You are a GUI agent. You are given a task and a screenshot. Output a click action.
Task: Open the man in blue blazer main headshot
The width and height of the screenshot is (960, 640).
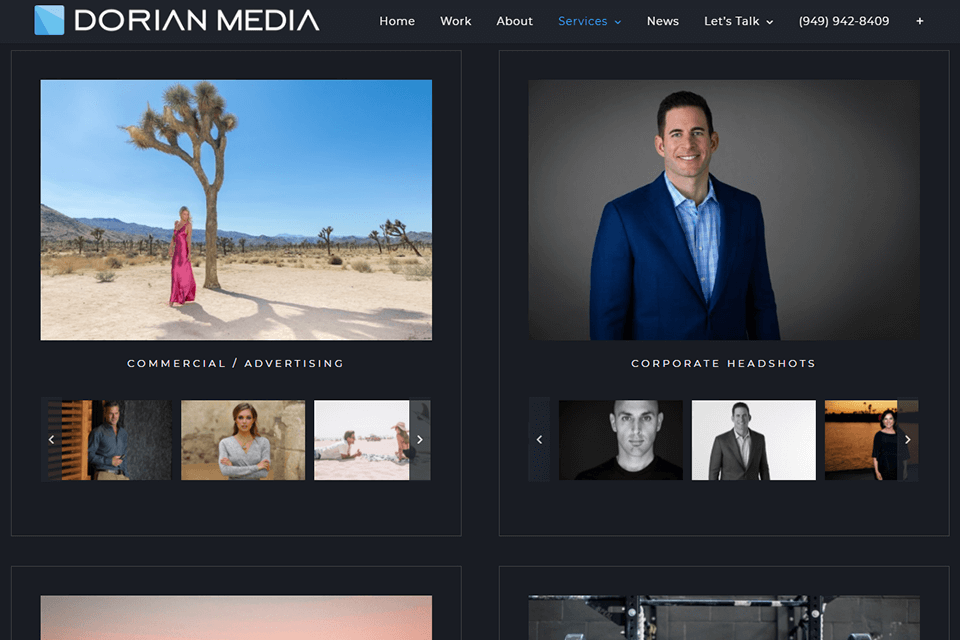point(724,209)
